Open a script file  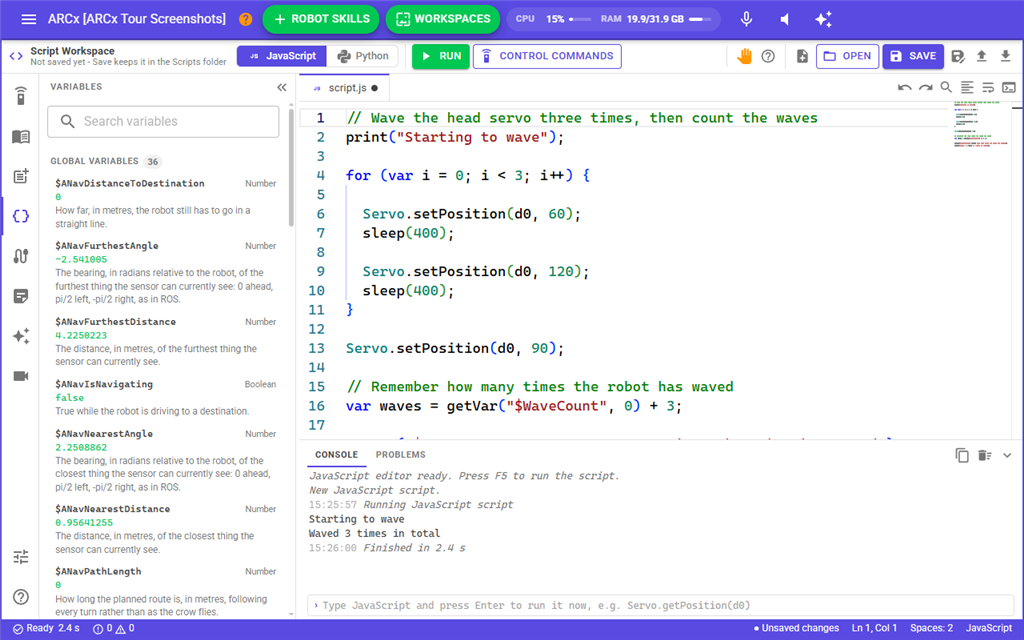pyautogui.click(x=847, y=56)
